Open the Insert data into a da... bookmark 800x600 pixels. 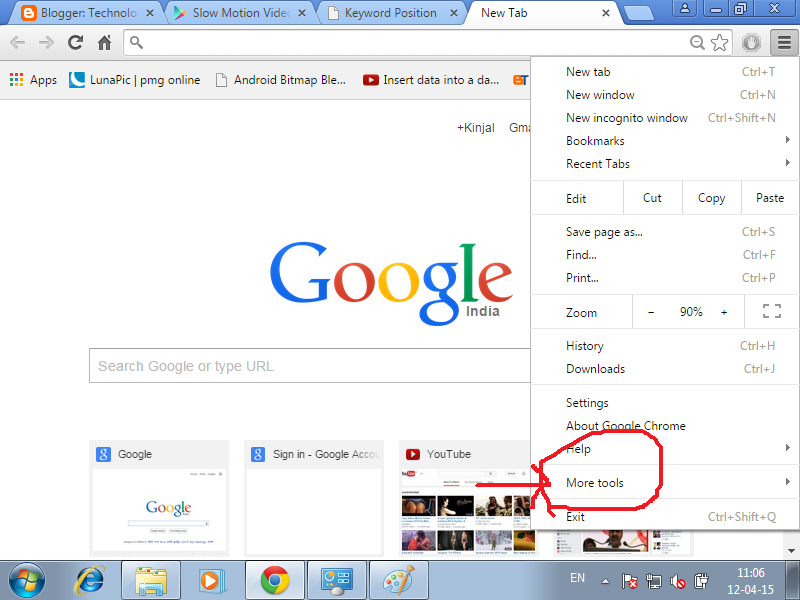click(x=431, y=80)
